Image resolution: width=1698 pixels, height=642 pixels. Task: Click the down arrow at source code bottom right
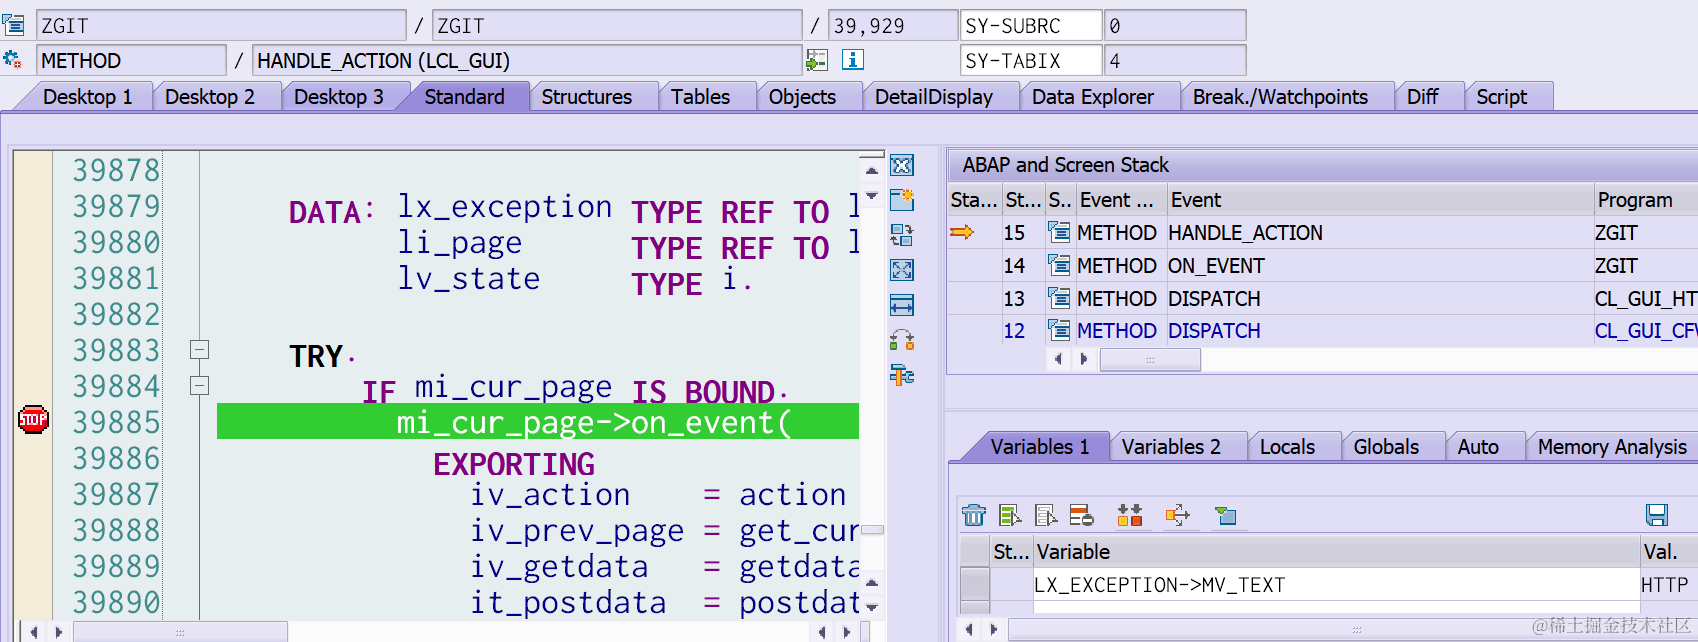(x=872, y=607)
